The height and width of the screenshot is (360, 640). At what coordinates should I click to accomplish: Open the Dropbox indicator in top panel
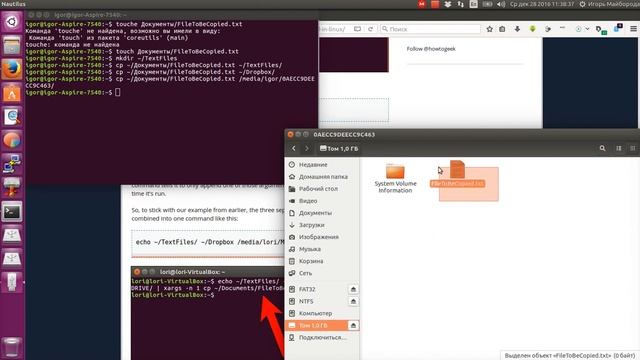[448, 4]
